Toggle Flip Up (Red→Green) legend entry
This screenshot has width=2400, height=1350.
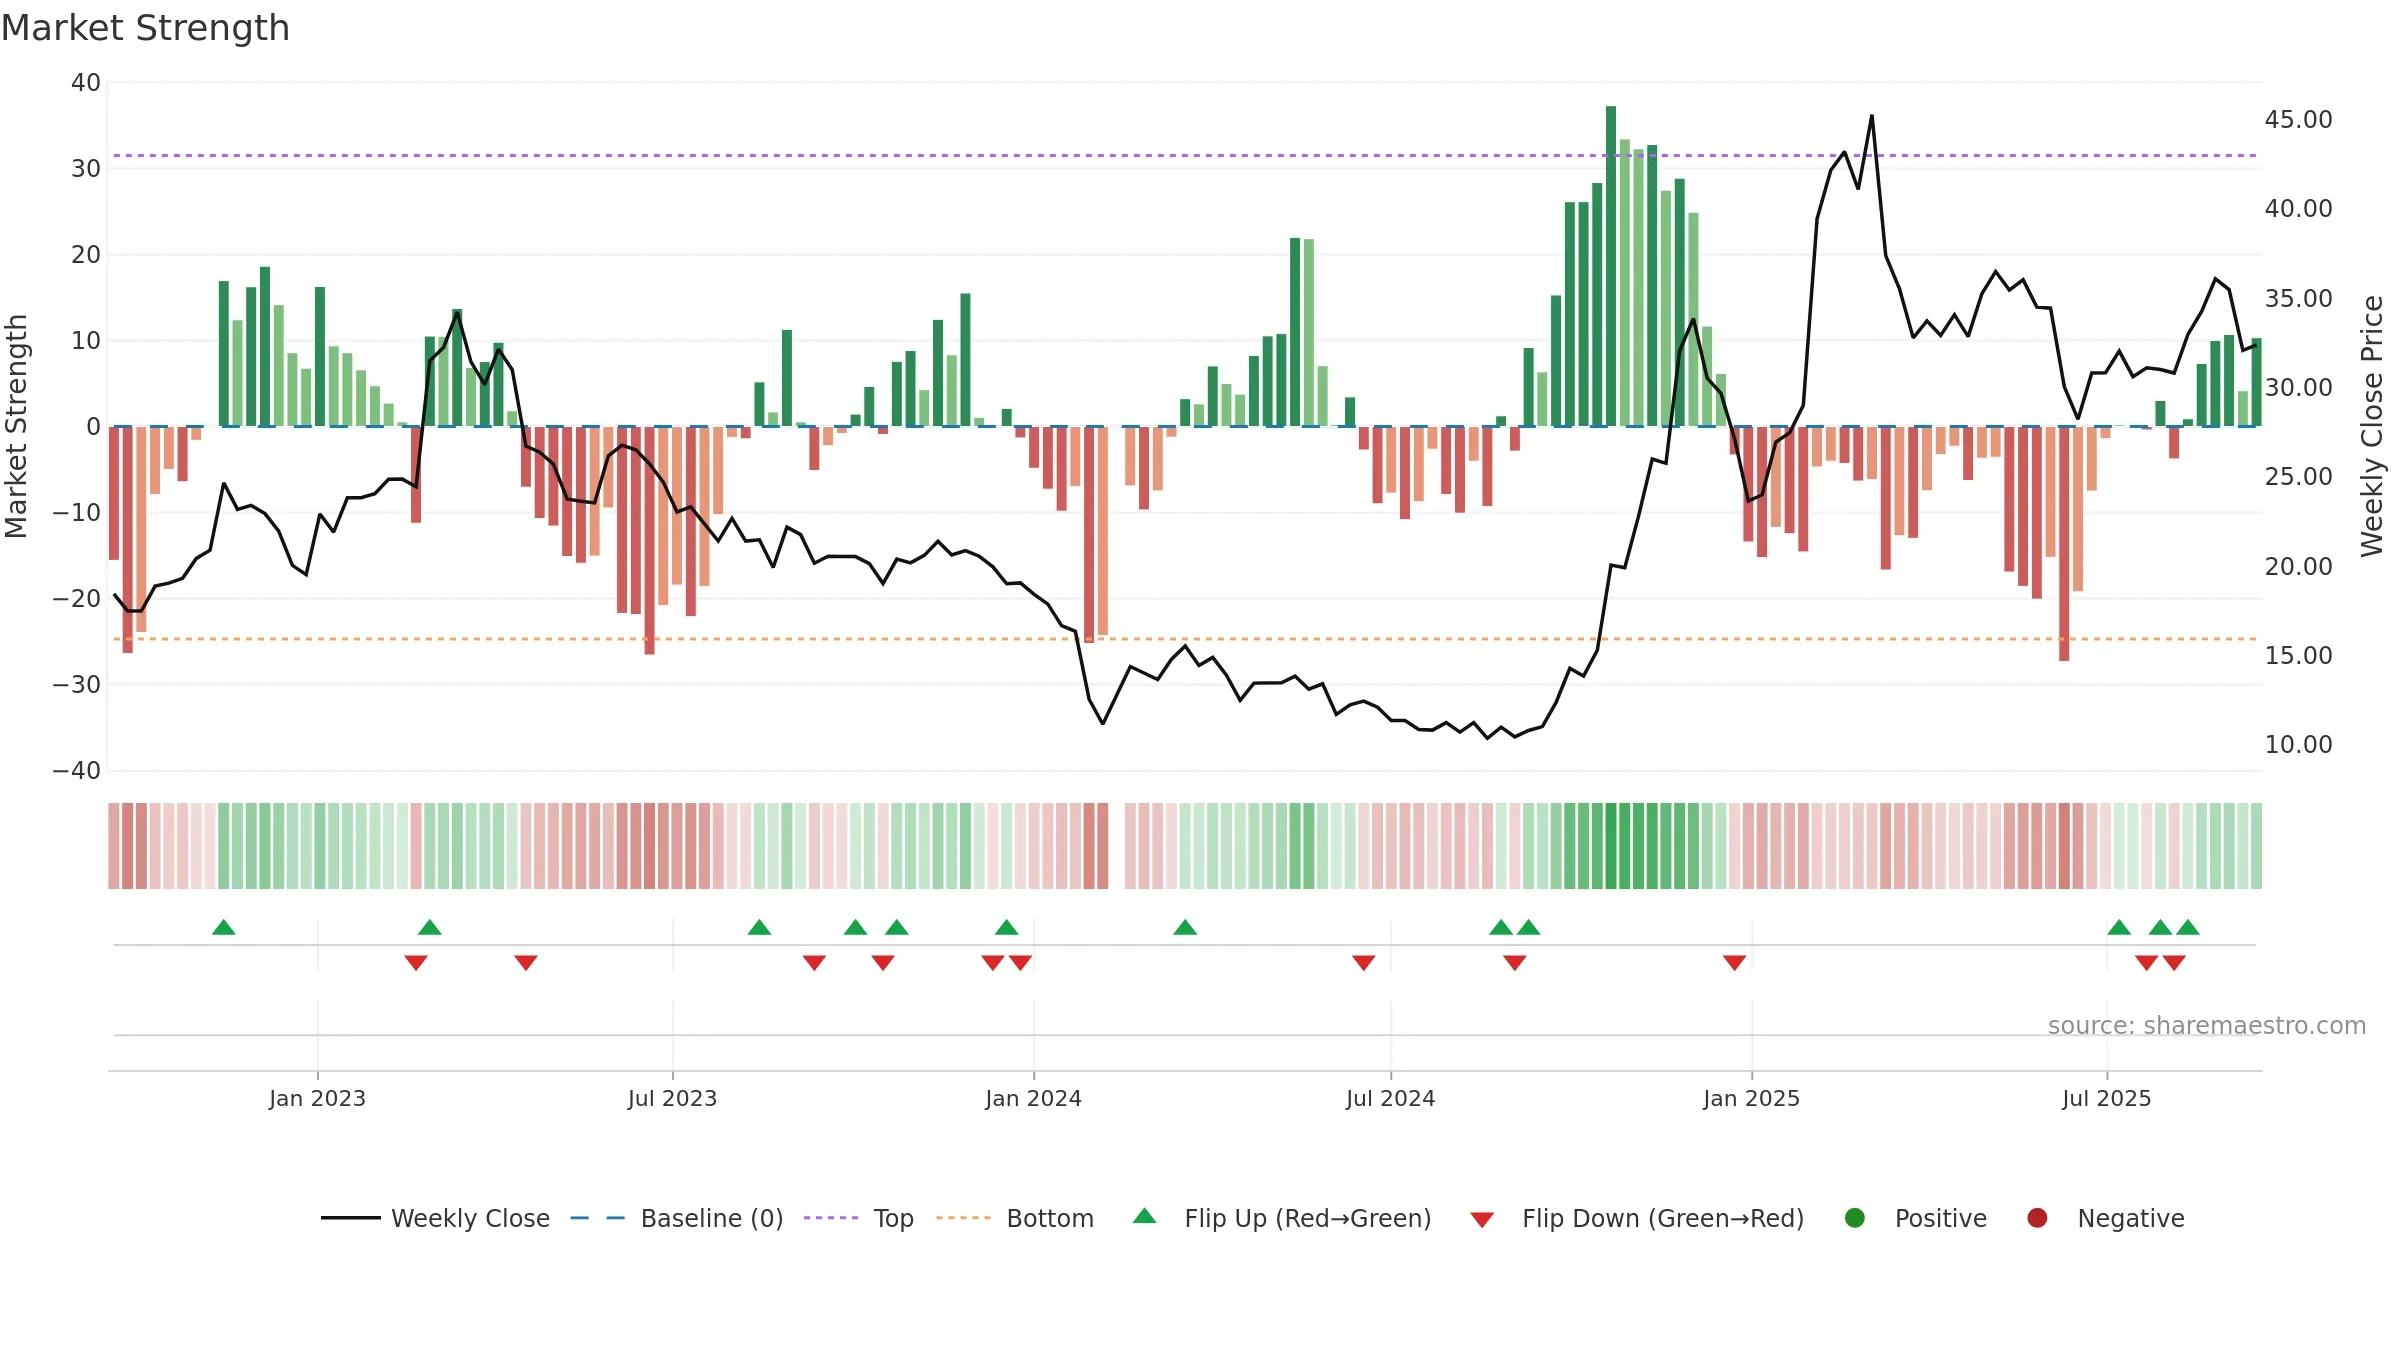(1282, 1218)
